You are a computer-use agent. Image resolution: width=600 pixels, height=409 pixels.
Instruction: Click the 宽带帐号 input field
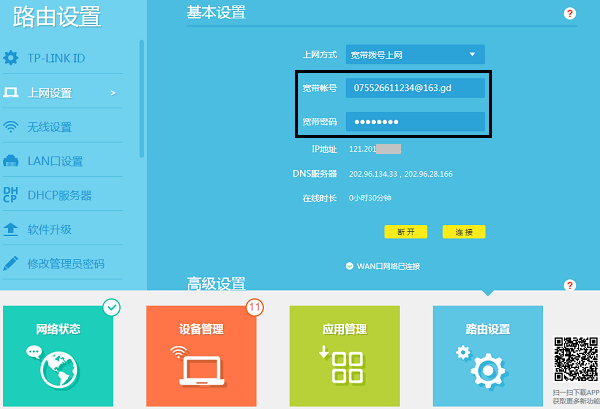tap(415, 88)
